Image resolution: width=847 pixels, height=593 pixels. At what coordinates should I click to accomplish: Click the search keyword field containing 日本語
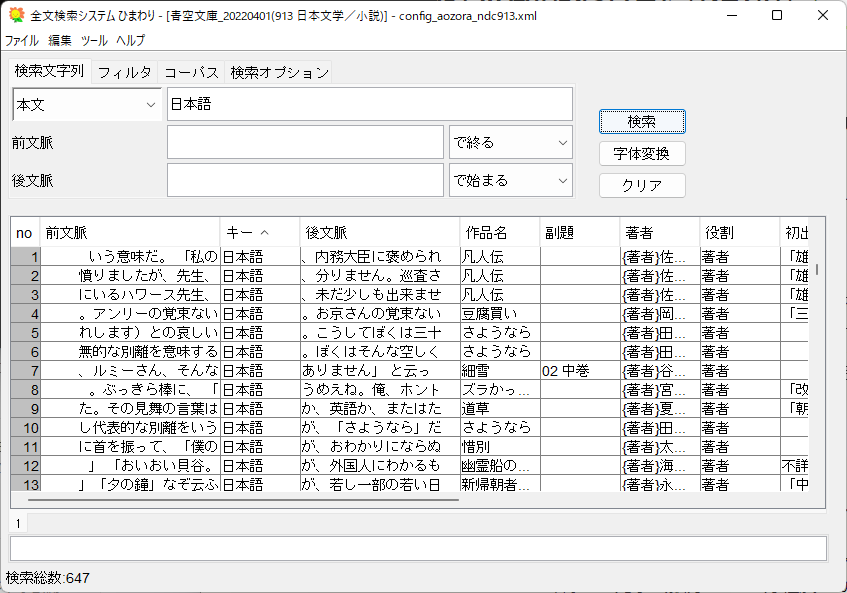click(x=369, y=104)
